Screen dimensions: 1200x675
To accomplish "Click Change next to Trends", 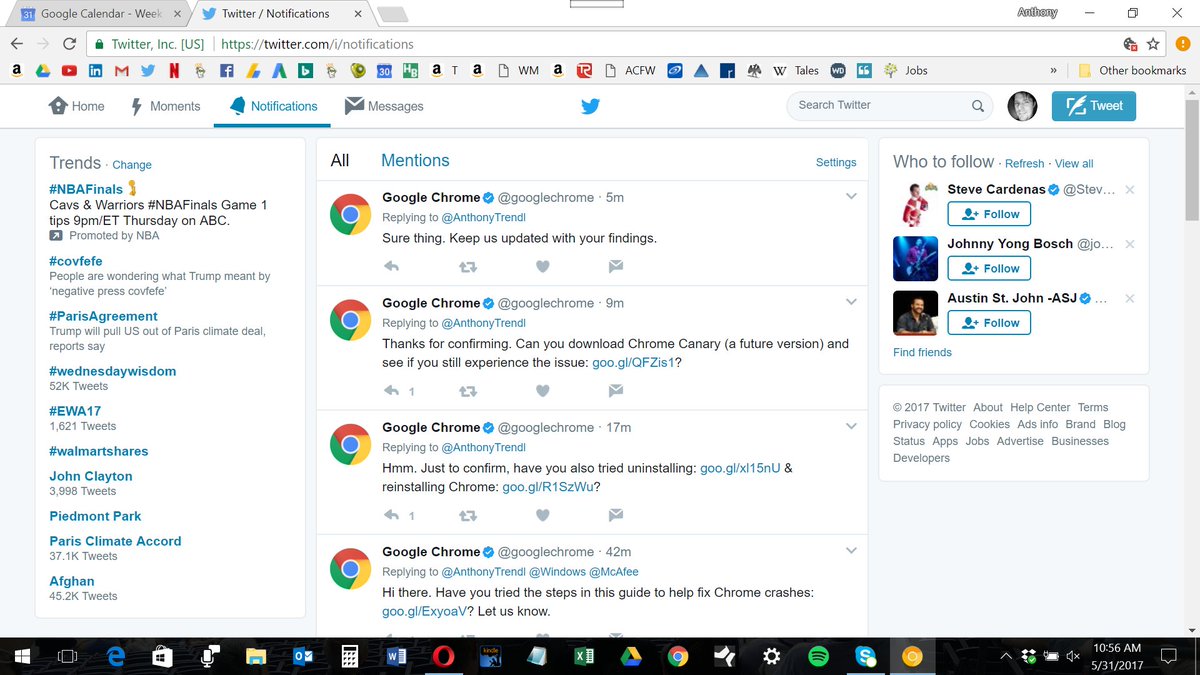I will pos(132,165).
